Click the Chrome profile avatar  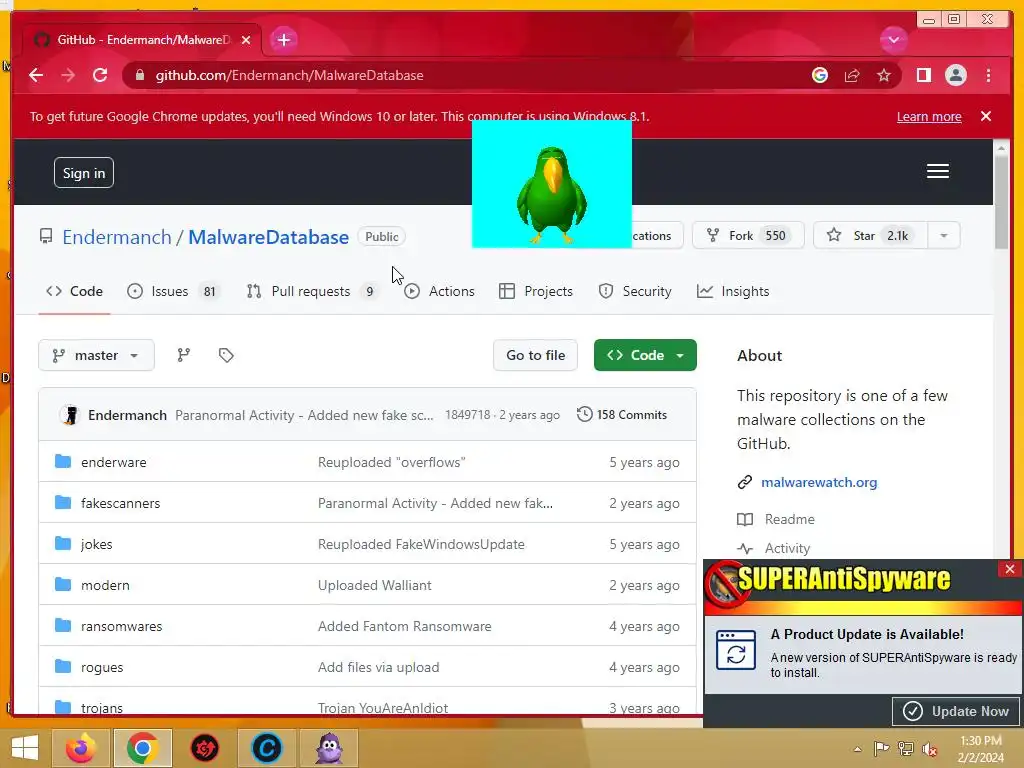955,75
